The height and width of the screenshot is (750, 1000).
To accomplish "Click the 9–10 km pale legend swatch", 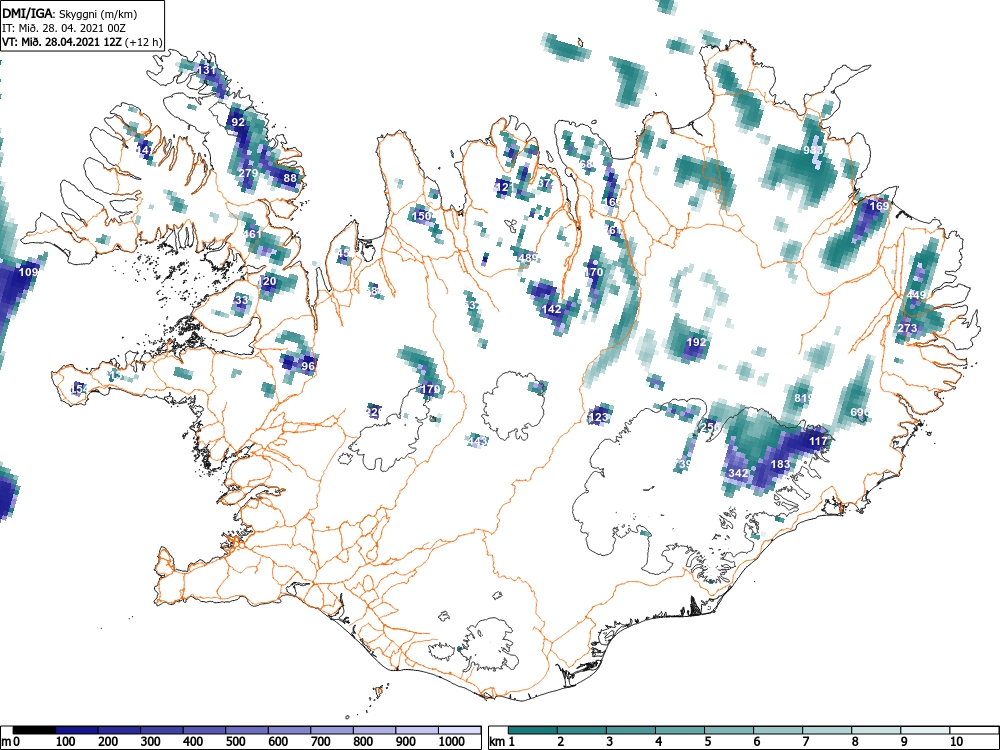I will tap(925, 730).
